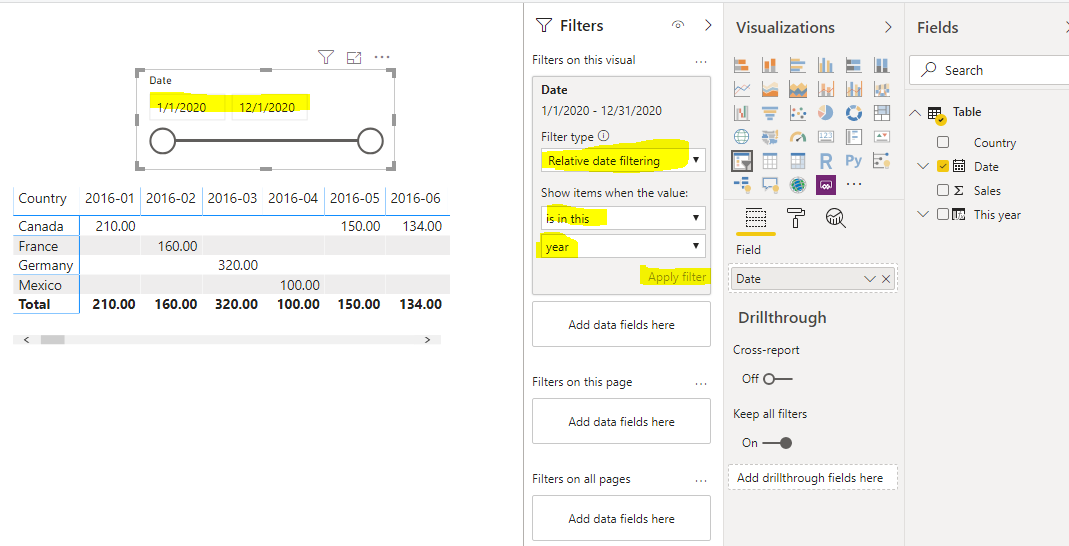
Task: Select the waterfall chart visual
Action: (x=742, y=112)
